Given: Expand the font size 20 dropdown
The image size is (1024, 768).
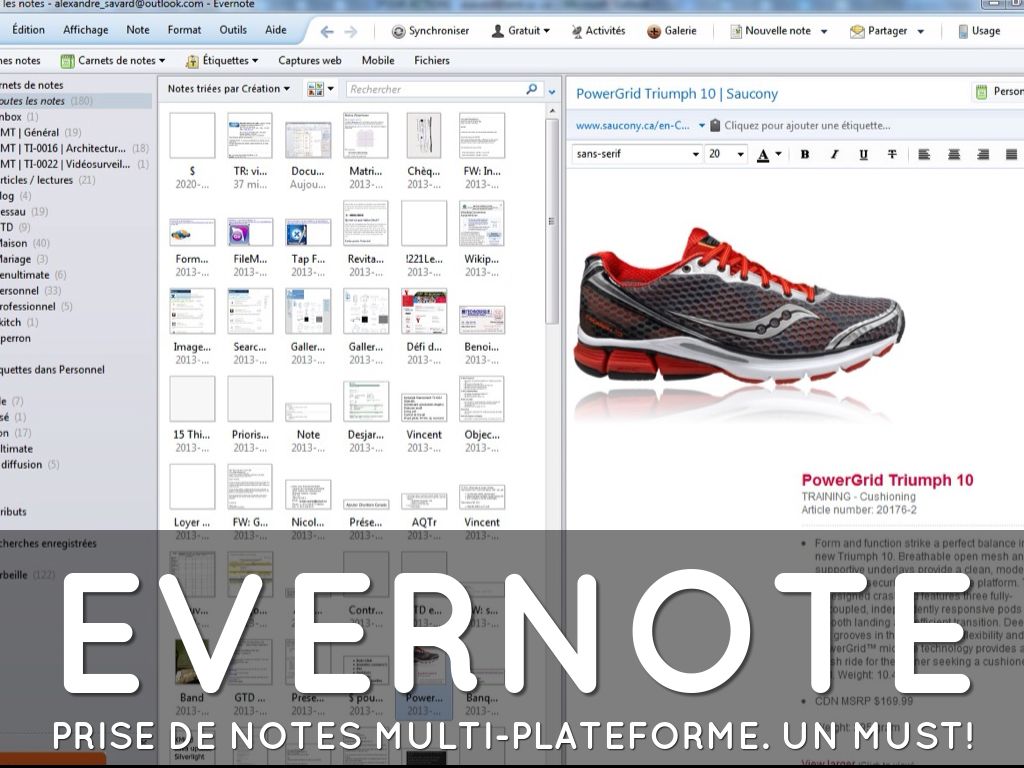Looking at the screenshot, I should (727, 154).
